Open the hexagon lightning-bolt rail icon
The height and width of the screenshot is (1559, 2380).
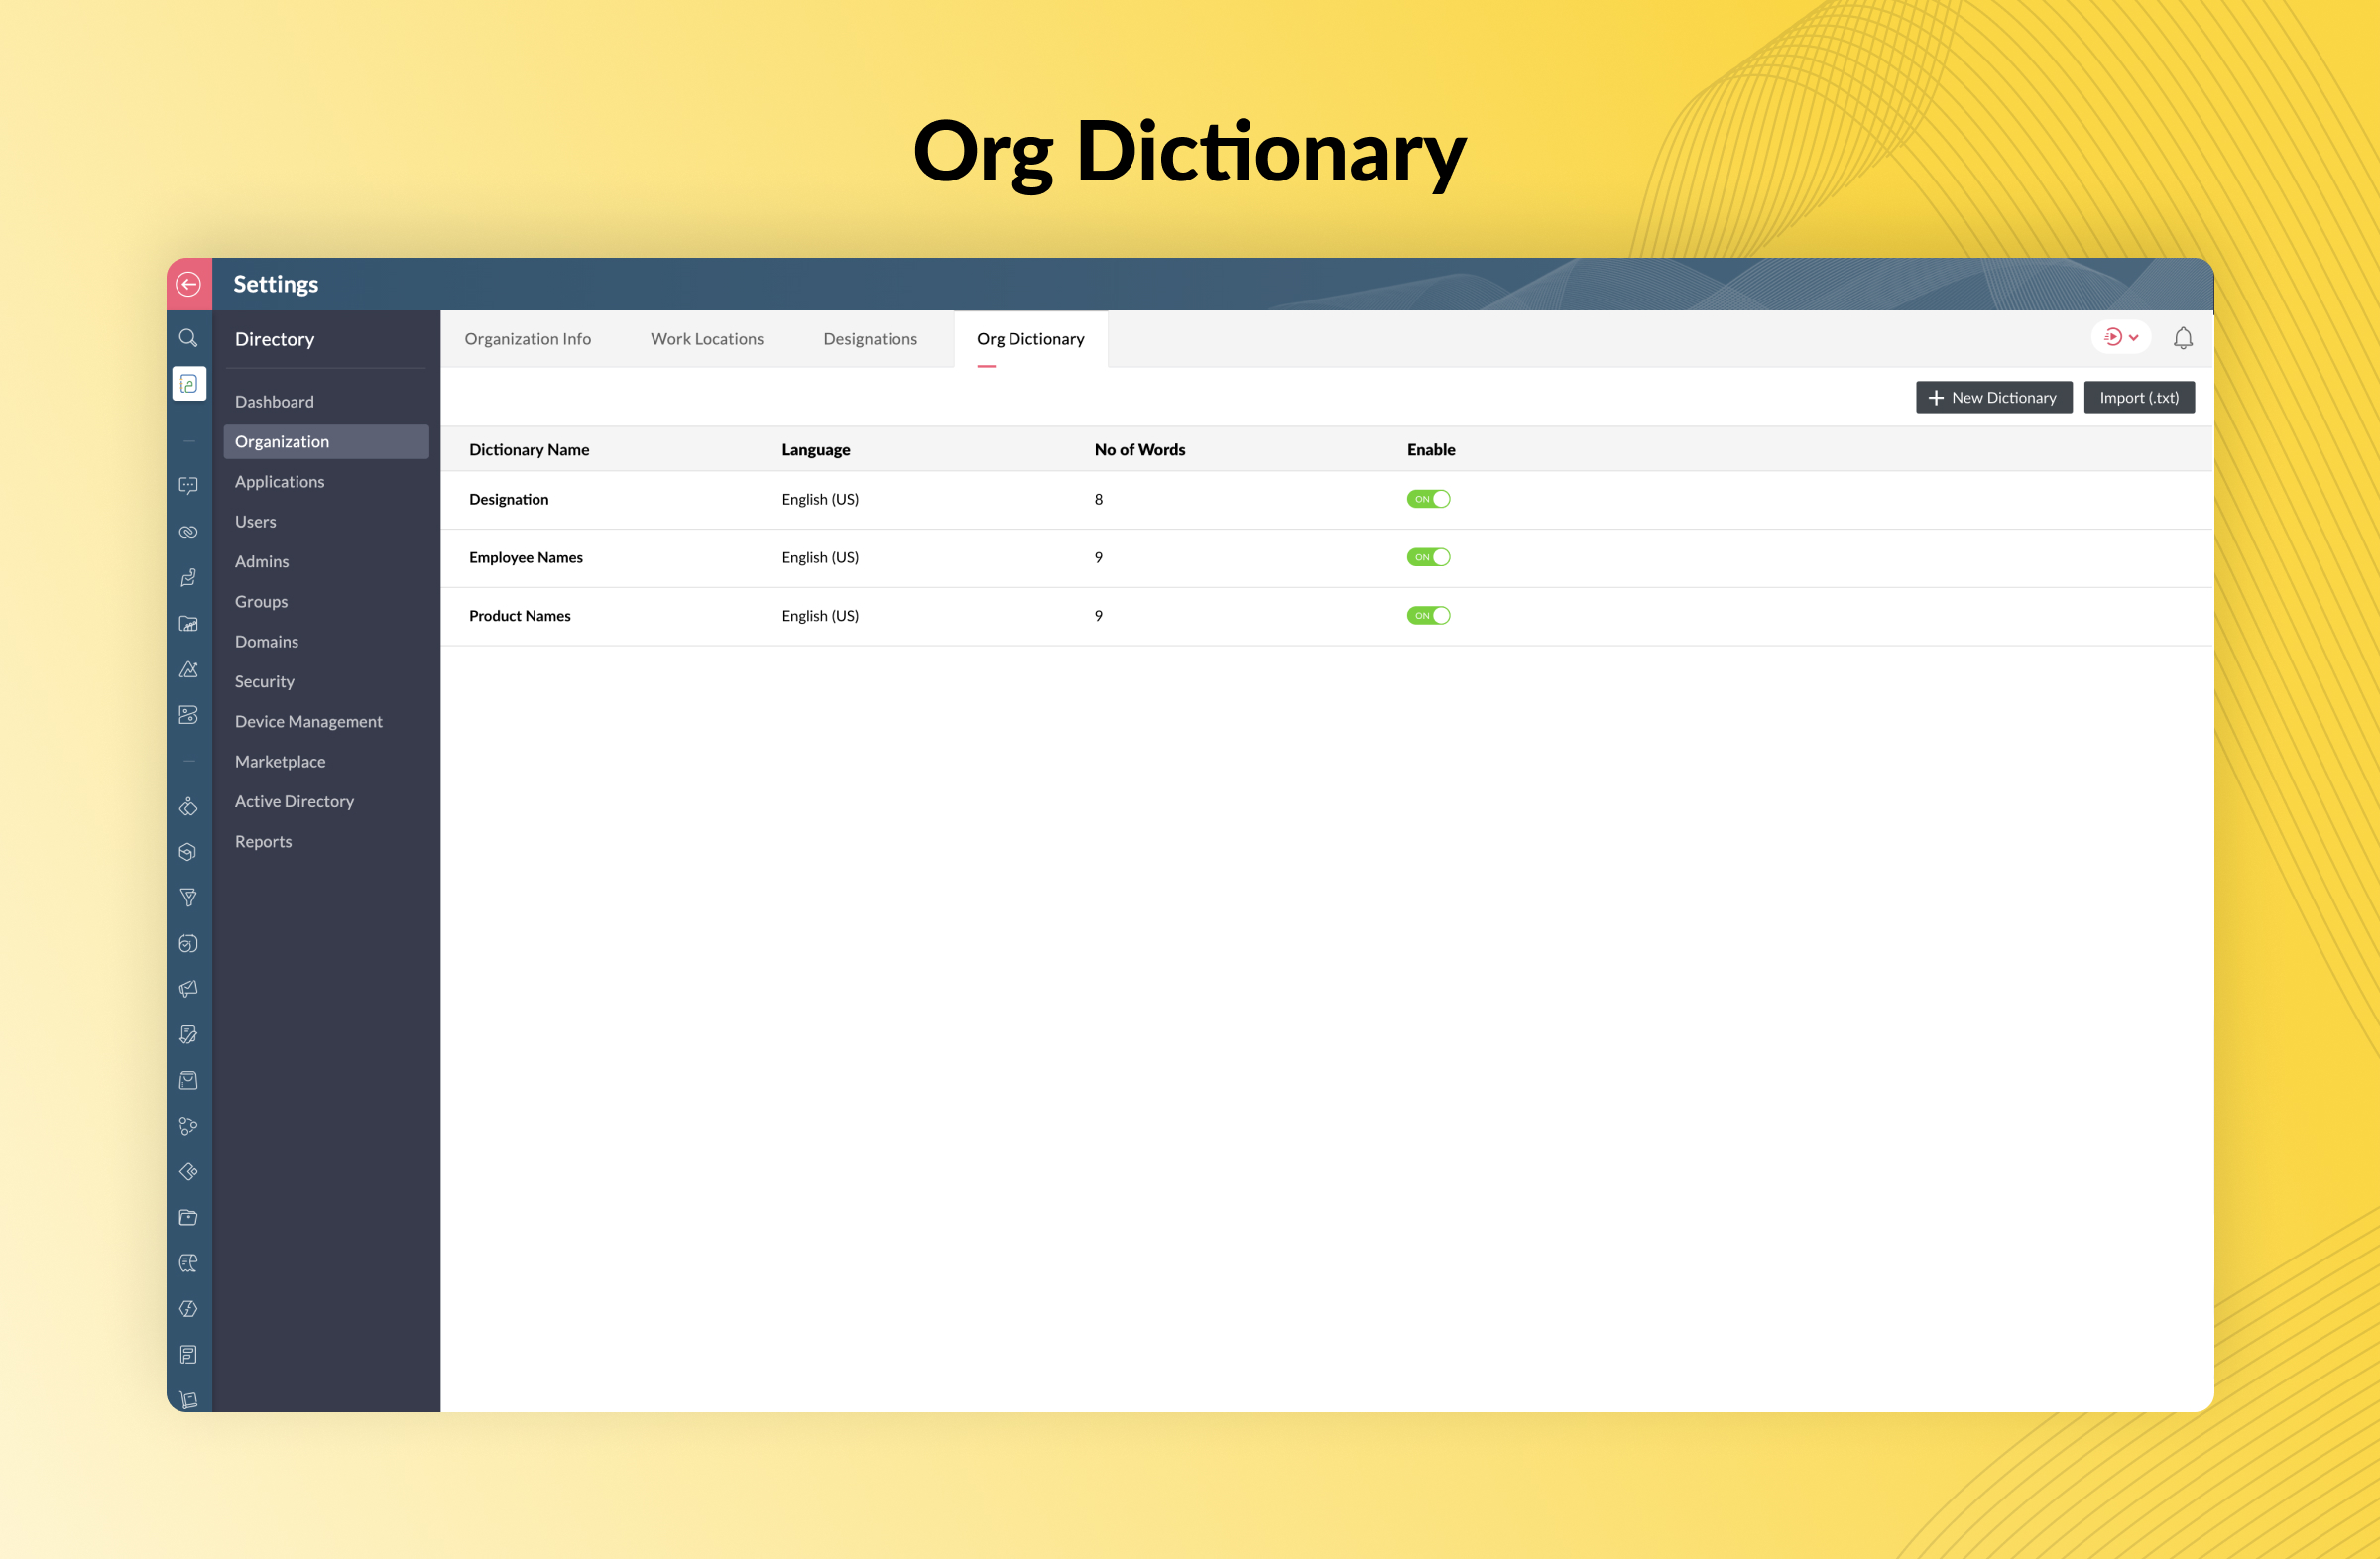coord(188,1308)
